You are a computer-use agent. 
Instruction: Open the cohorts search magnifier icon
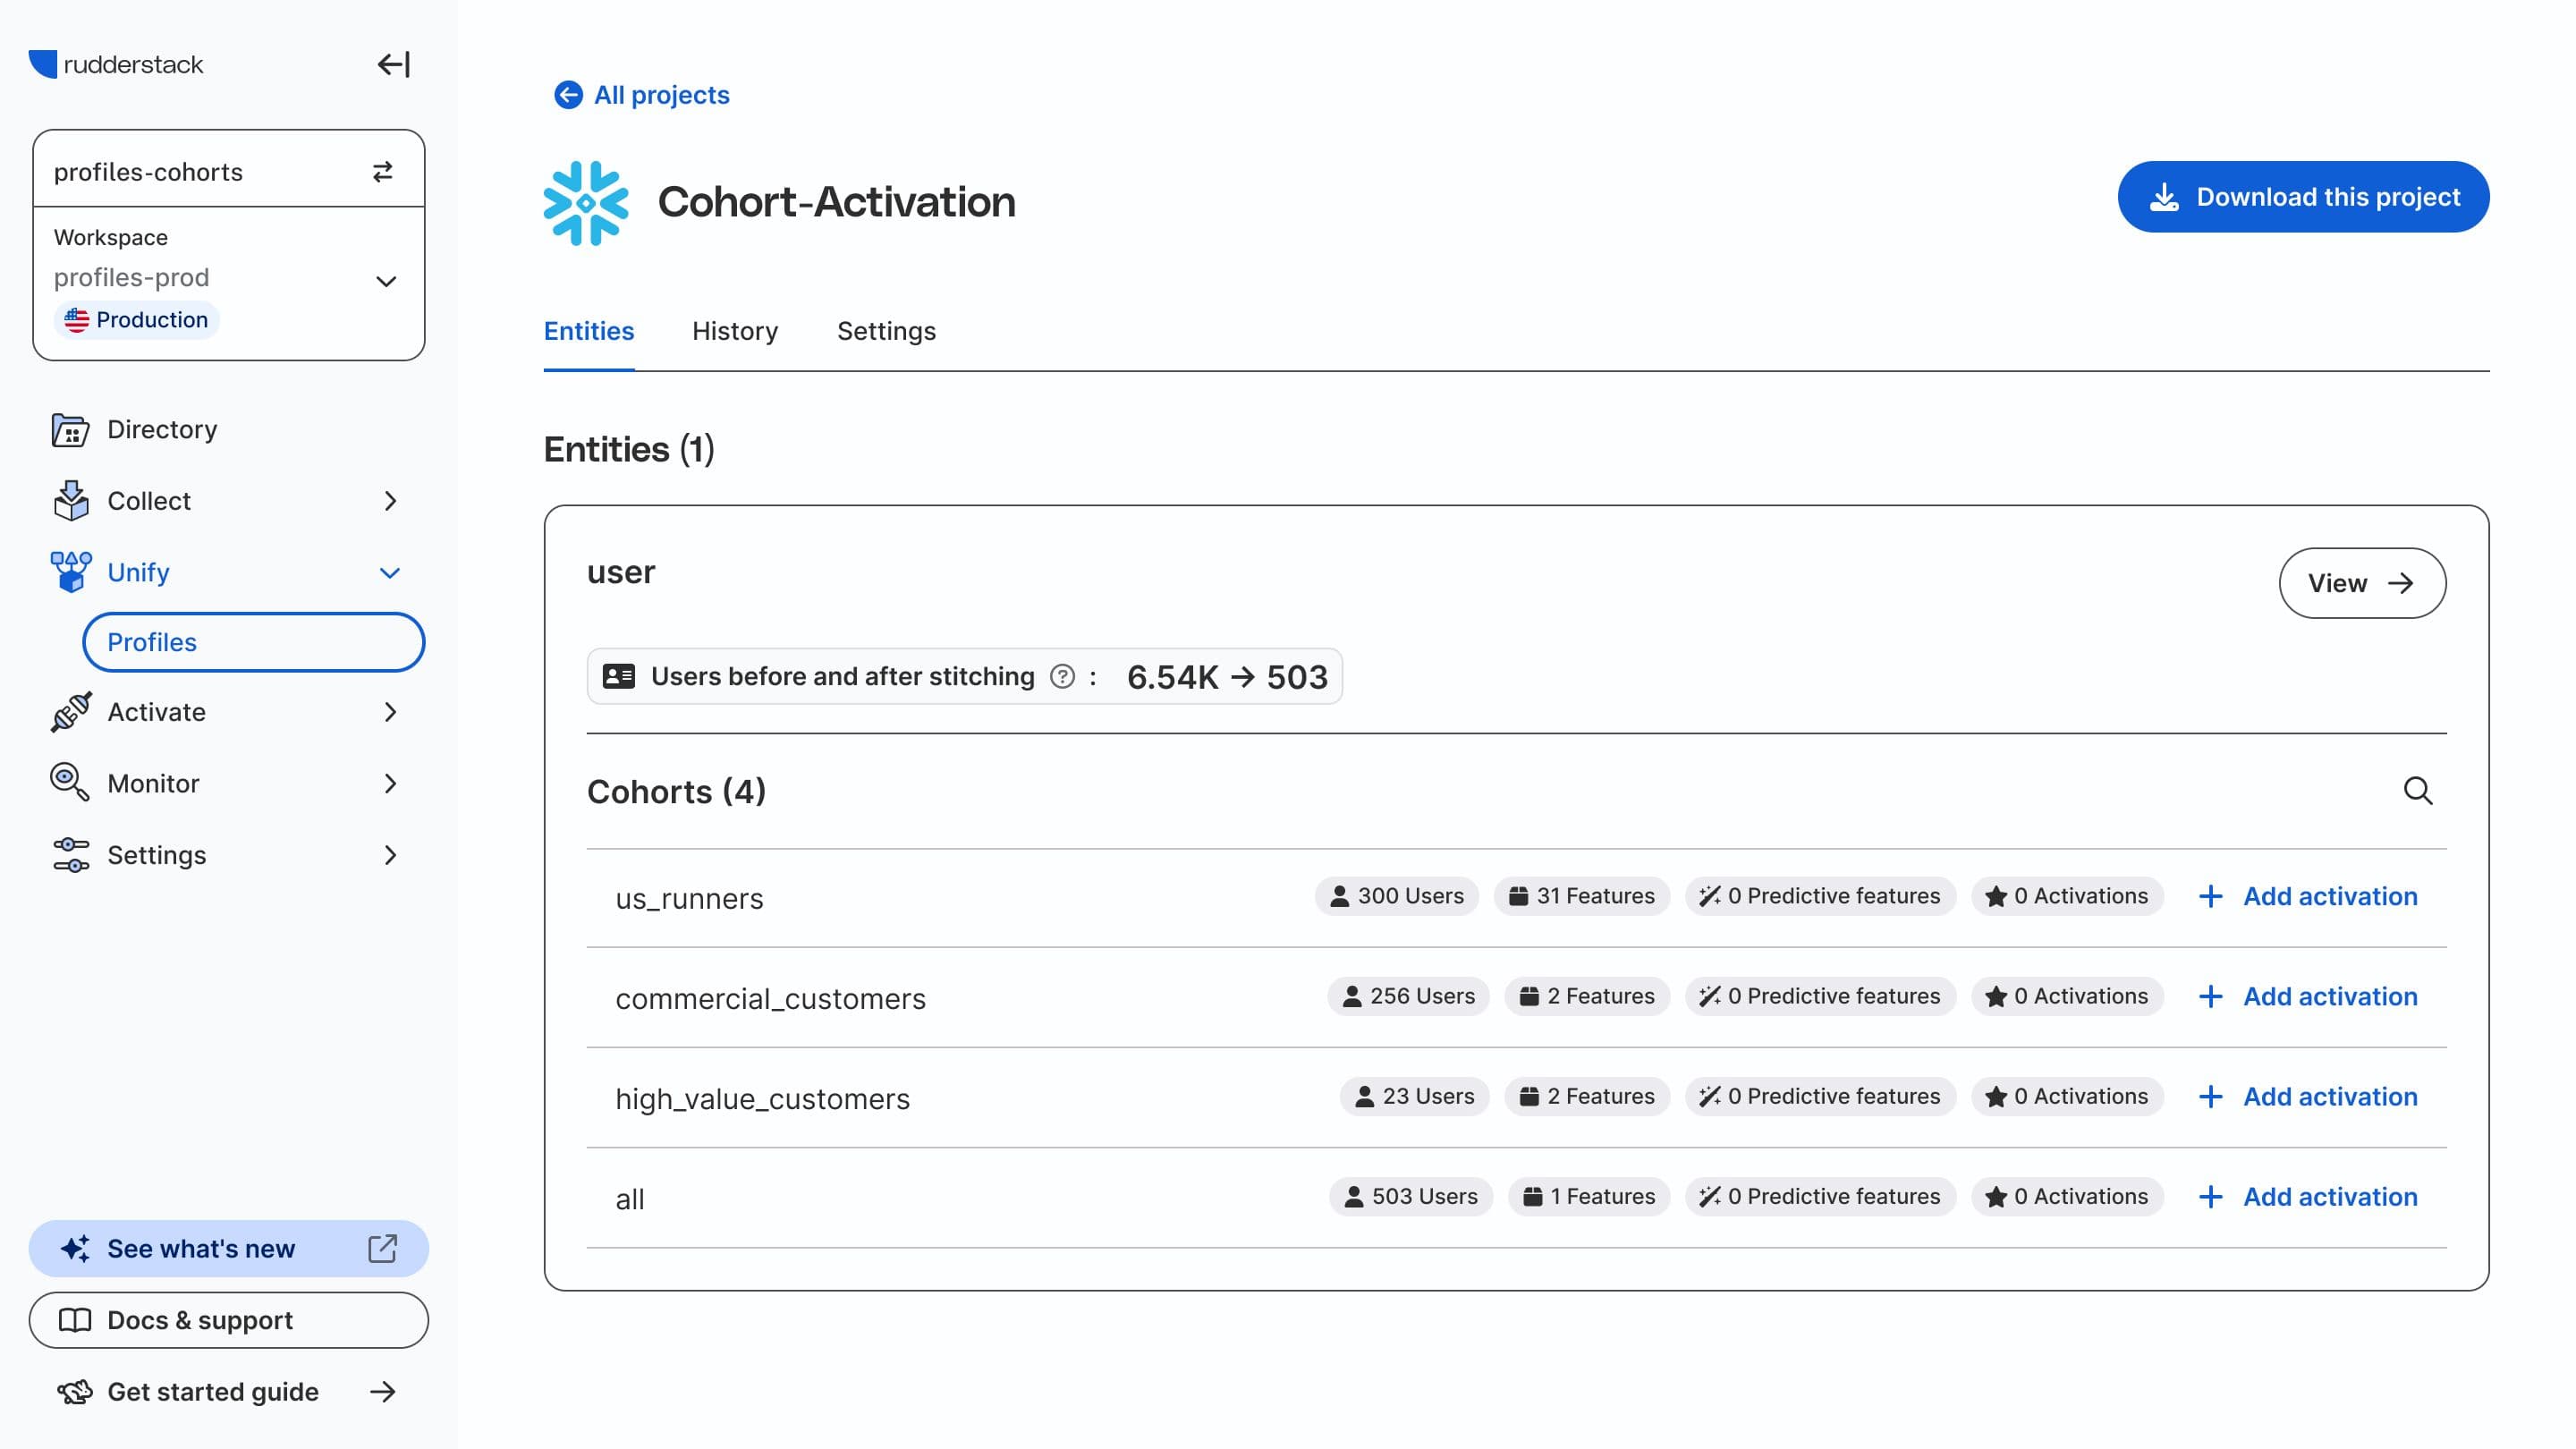point(2417,791)
